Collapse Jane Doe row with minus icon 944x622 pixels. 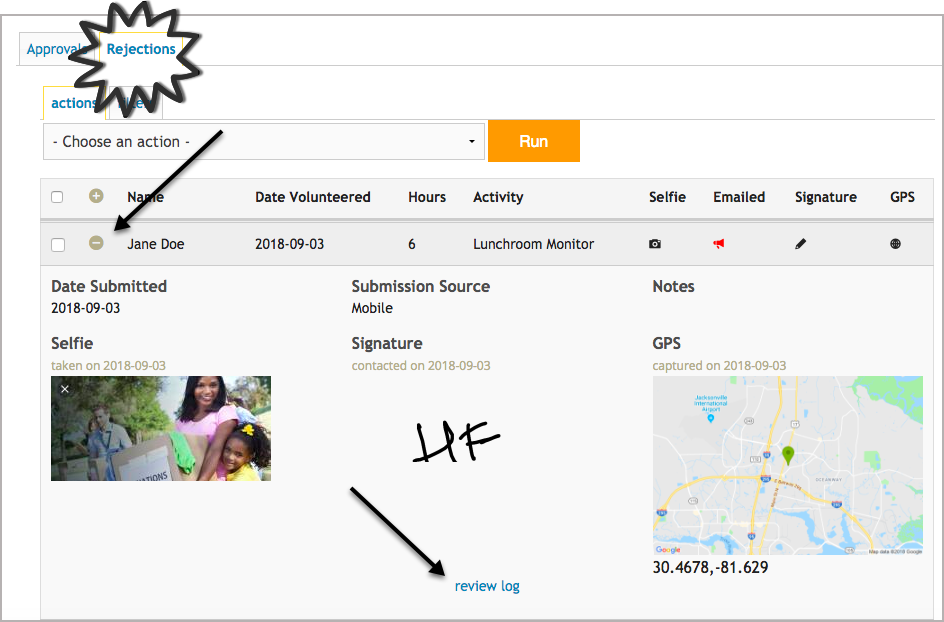pyautogui.click(x=96, y=243)
